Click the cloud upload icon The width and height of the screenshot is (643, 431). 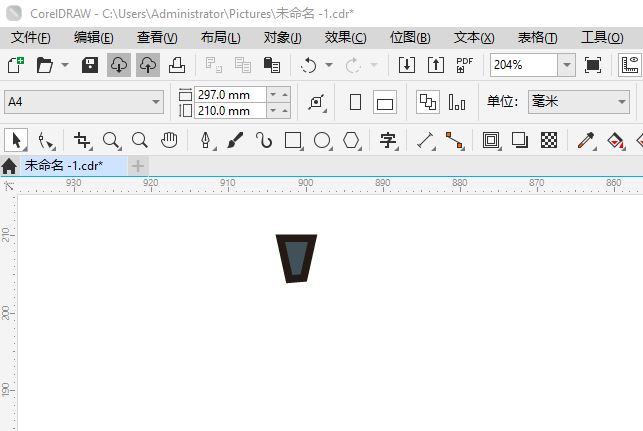click(x=148, y=65)
